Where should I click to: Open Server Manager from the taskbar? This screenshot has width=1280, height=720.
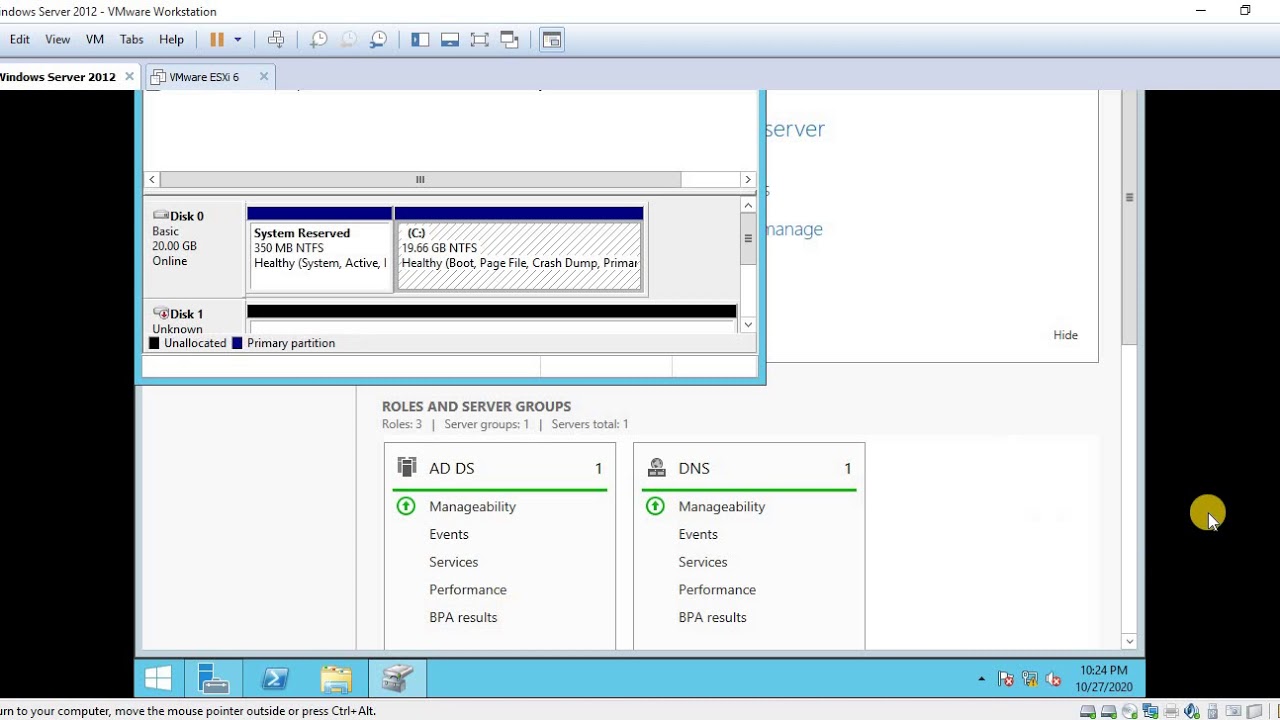pyautogui.click(x=213, y=679)
